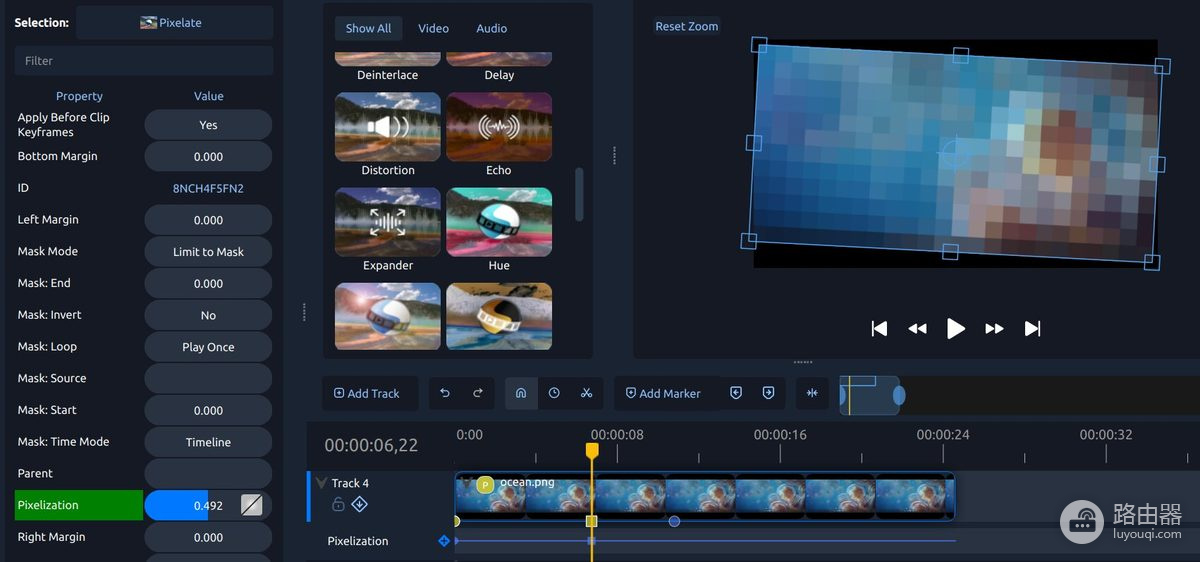Click the Right Margin 0.000 value
The height and width of the screenshot is (562, 1200).
point(208,537)
